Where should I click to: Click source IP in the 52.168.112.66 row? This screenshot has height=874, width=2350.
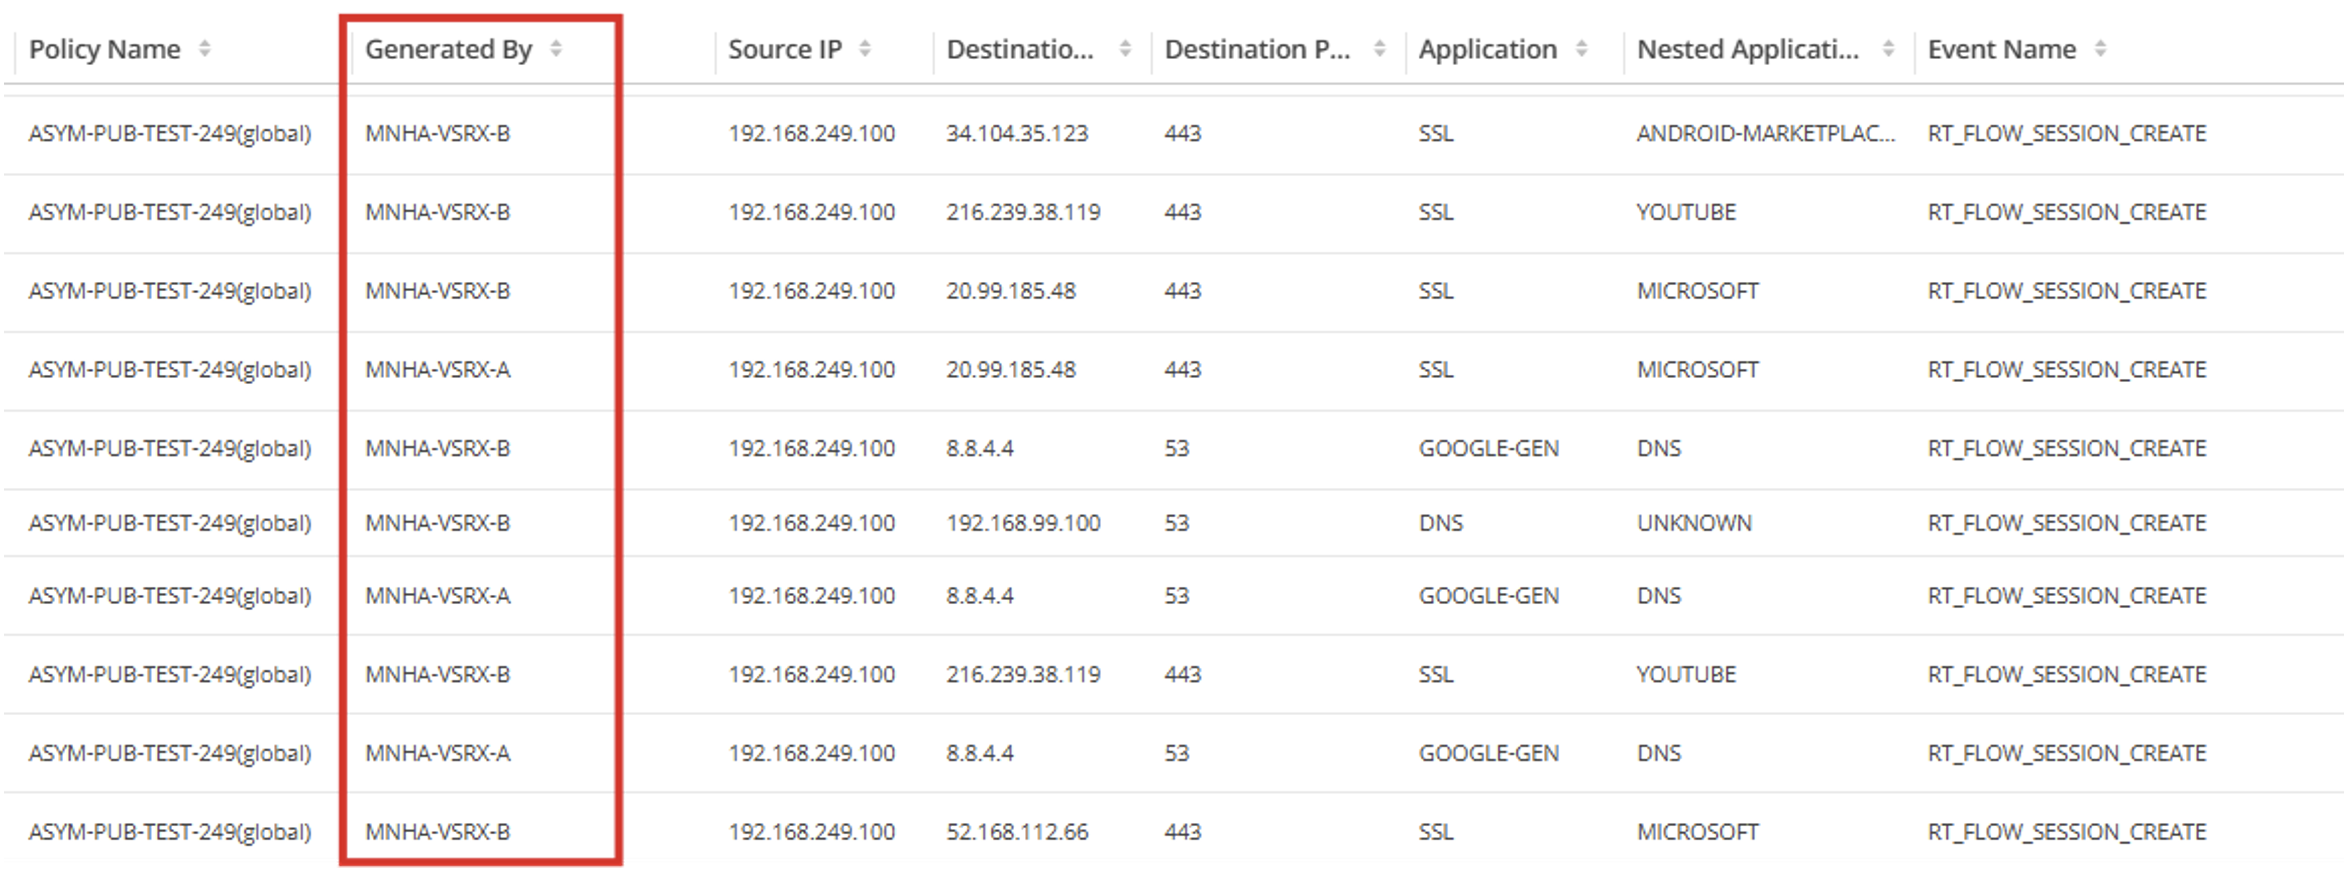(x=811, y=832)
